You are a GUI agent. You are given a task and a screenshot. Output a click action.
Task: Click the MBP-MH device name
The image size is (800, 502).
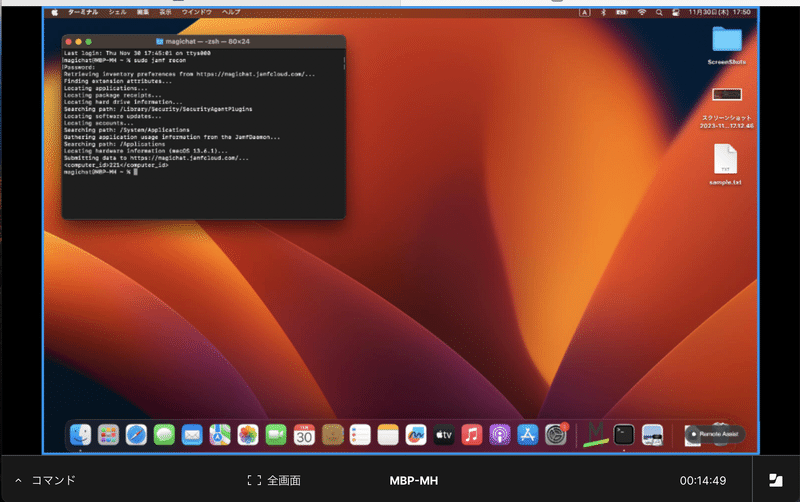(414, 481)
